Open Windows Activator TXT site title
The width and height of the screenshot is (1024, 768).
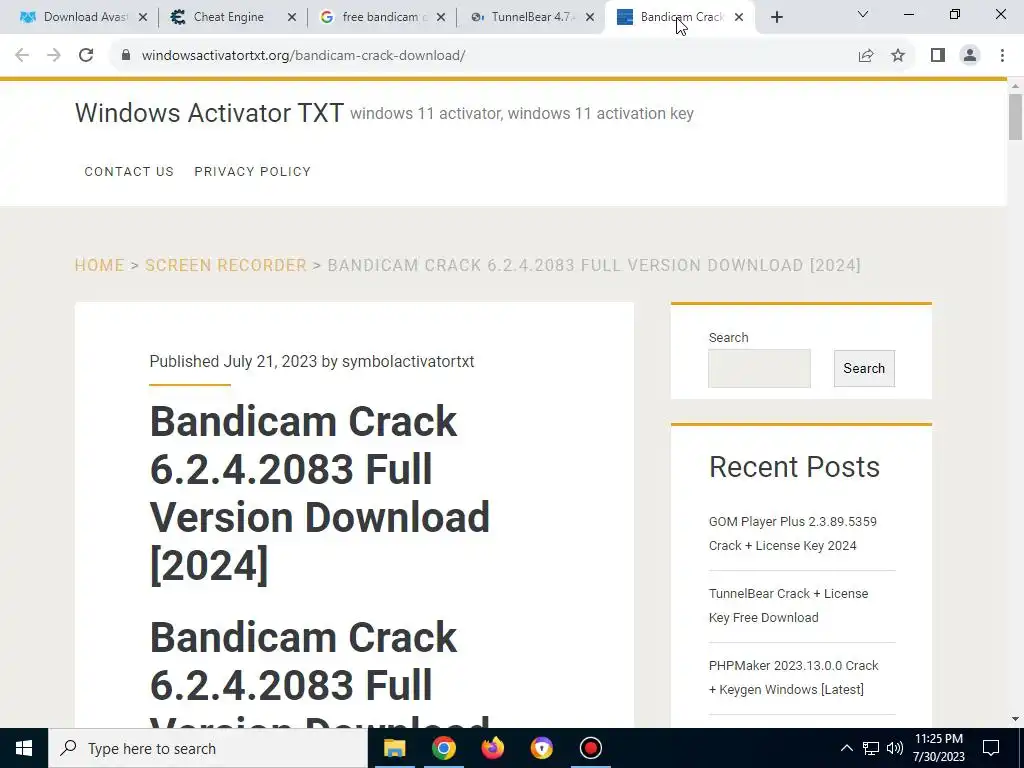(209, 113)
